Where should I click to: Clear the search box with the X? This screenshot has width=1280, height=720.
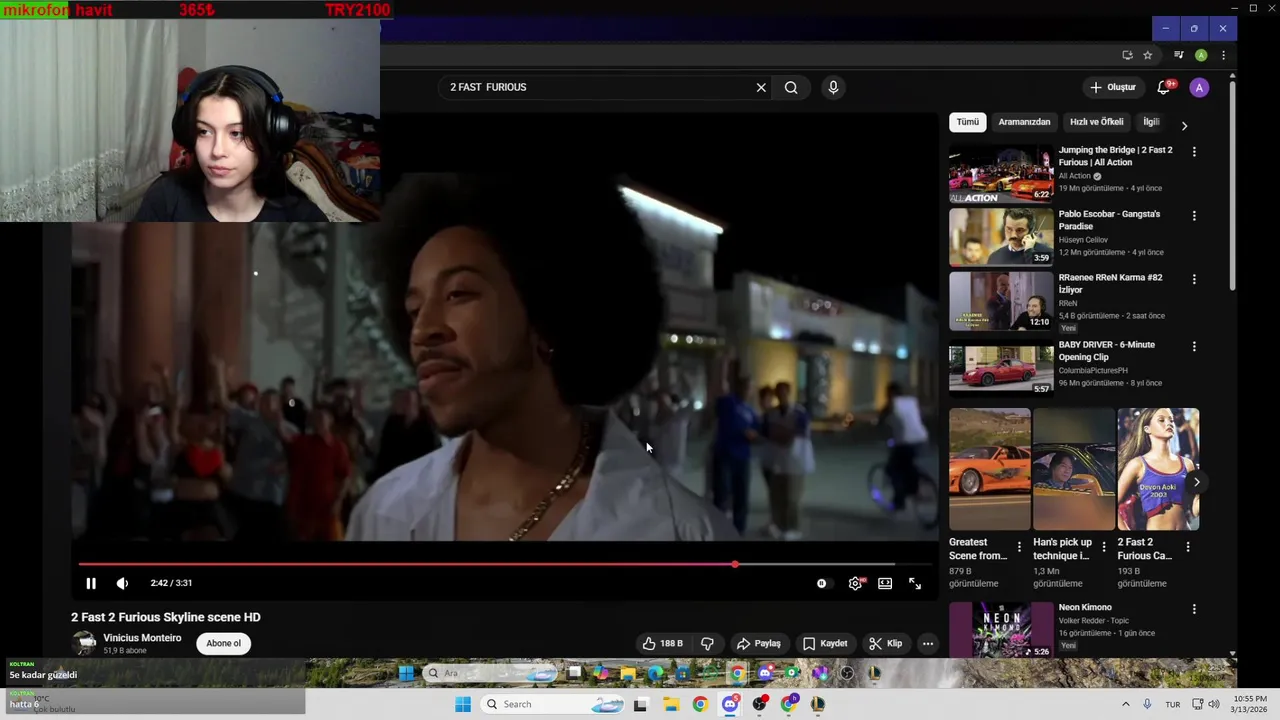point(761,87)
